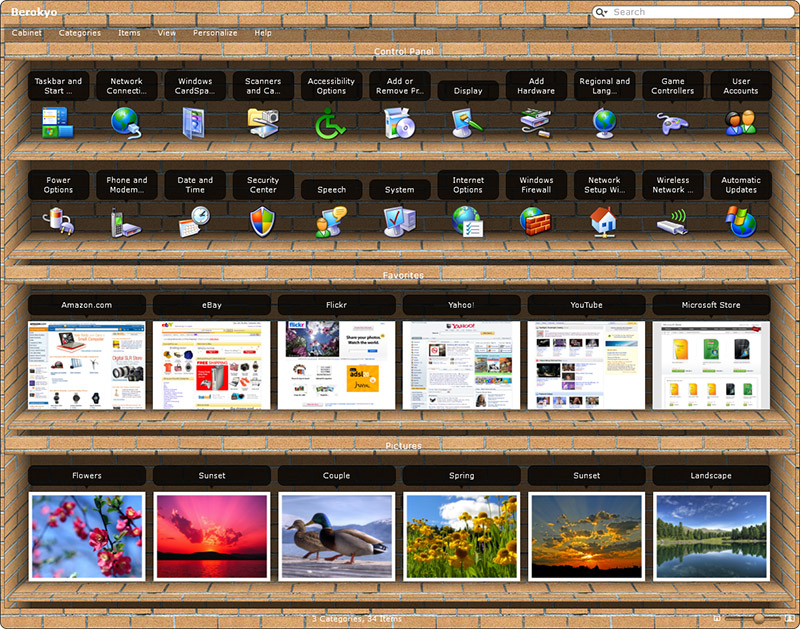Image resolution: width=800 pixels, height=629 pixels.
Task: Click the Landscape picture label
Action: click(x=711, y=475)
